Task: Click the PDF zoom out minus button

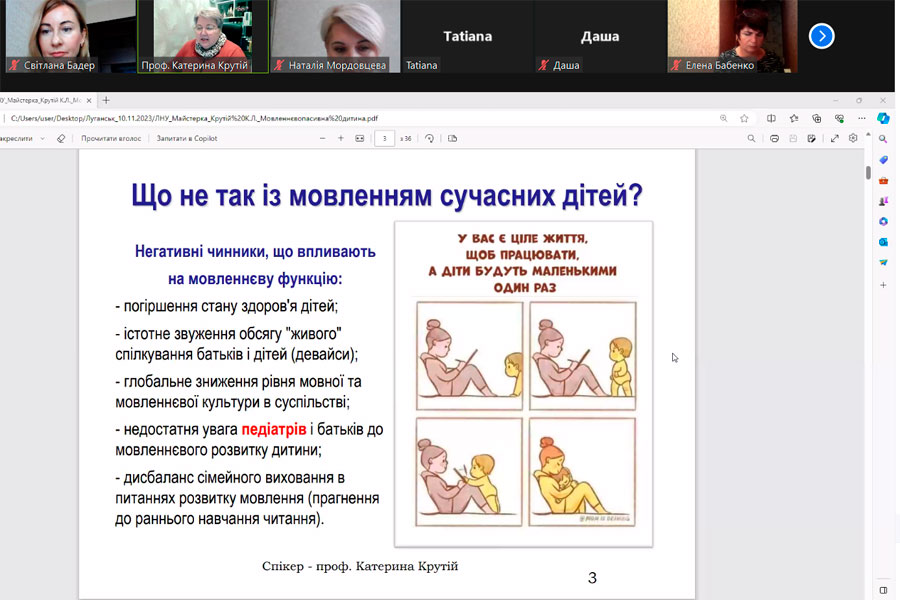Action: pyautogui.click(x=322, y=138)
